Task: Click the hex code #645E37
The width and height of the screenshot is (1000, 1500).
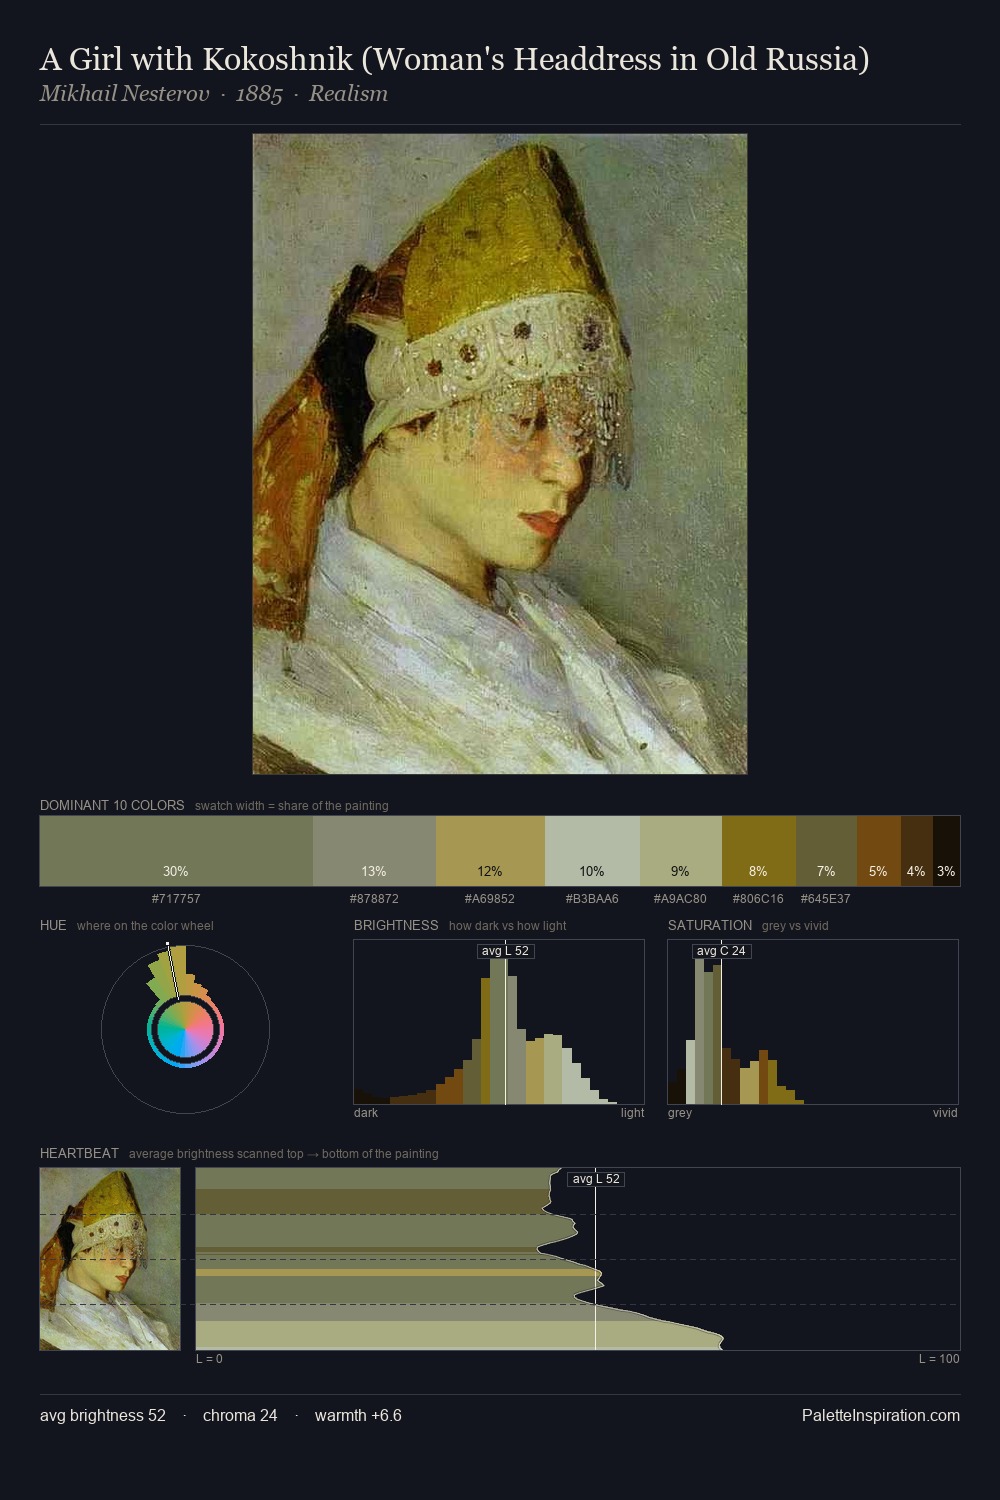Action: [826, 899]
